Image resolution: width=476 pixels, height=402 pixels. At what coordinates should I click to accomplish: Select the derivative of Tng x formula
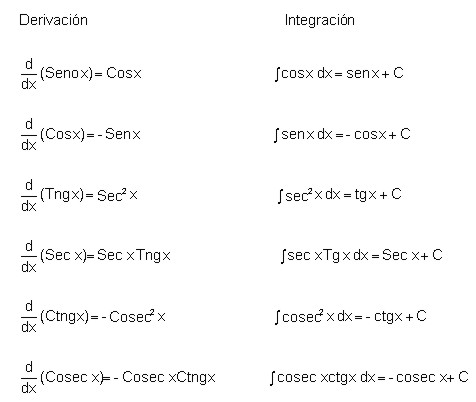[x=79, y=196]
